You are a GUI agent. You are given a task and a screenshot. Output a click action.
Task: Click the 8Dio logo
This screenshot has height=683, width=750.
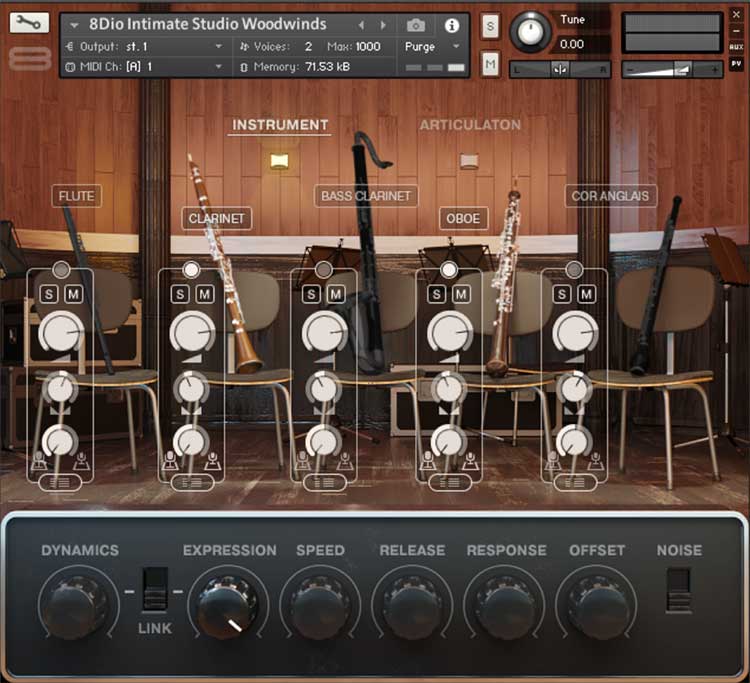click(x=30, y=59)
